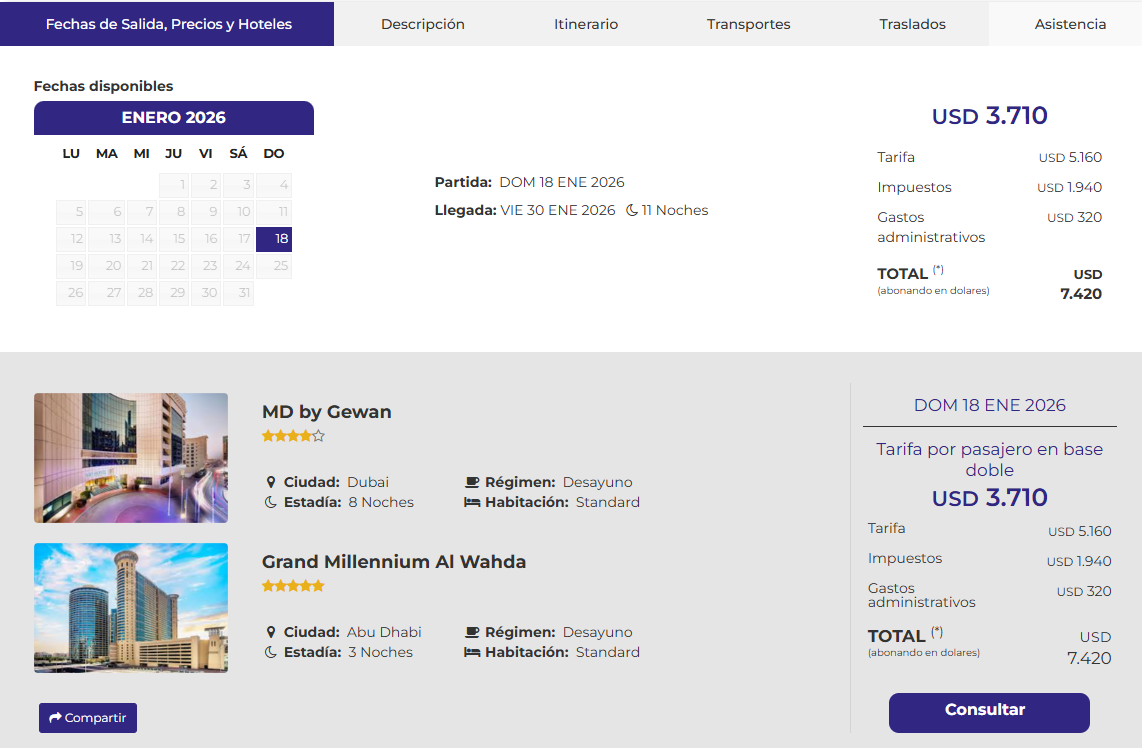Click the coffee cup icon for MD by Gewan
This screenshot has width=1142, height=748.
[472, 482]
